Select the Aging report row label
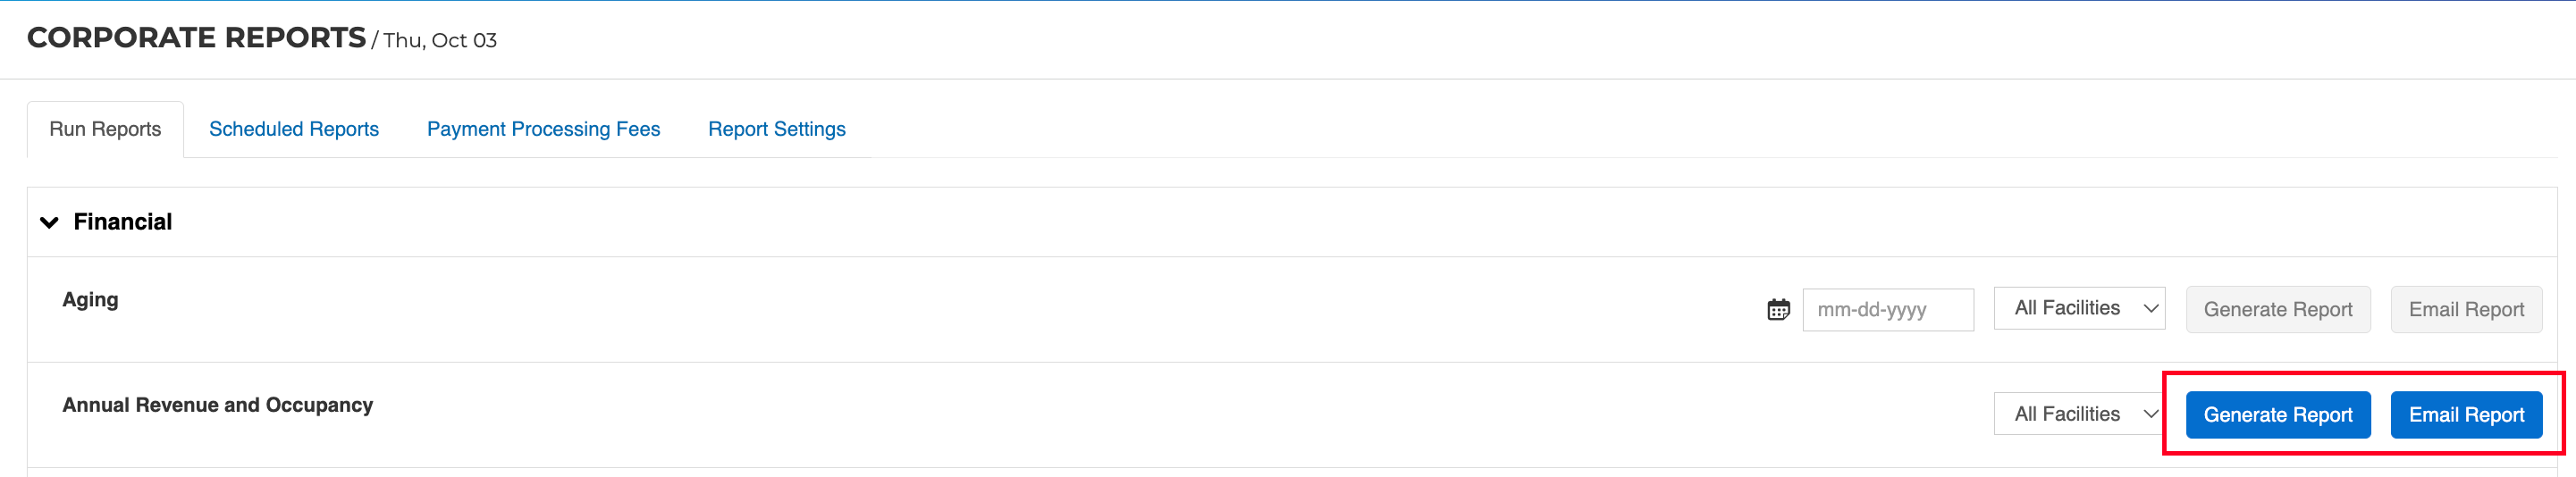Screen dimensions: 2576x477 click(x=90, y=300)
